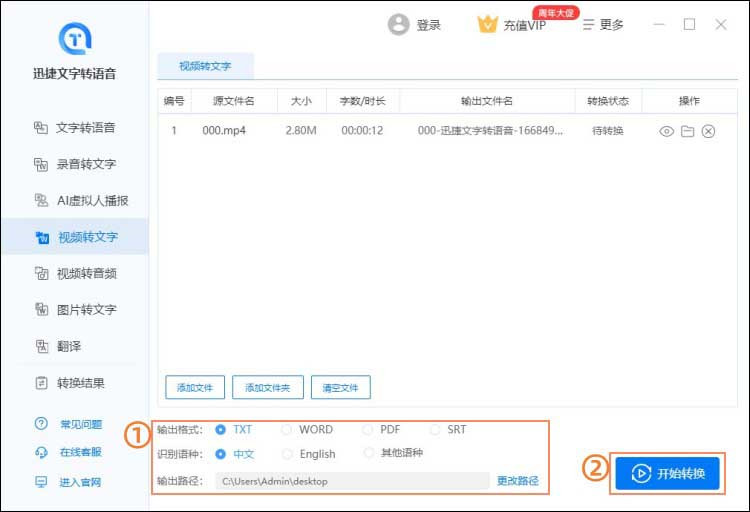Click the 转换状态 column header
The image size is (750, 512).
(x=608, y=101)
